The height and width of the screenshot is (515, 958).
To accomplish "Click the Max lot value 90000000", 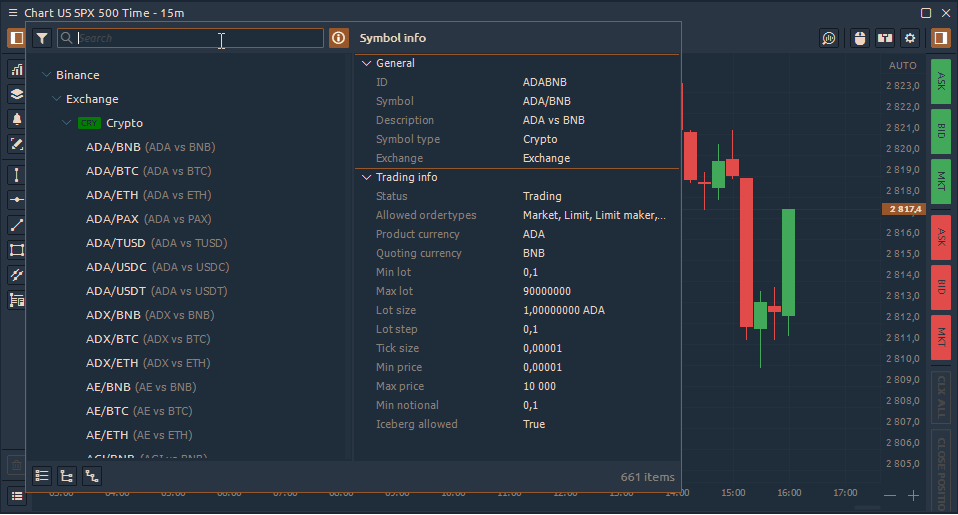I will (x=547, y=291).
